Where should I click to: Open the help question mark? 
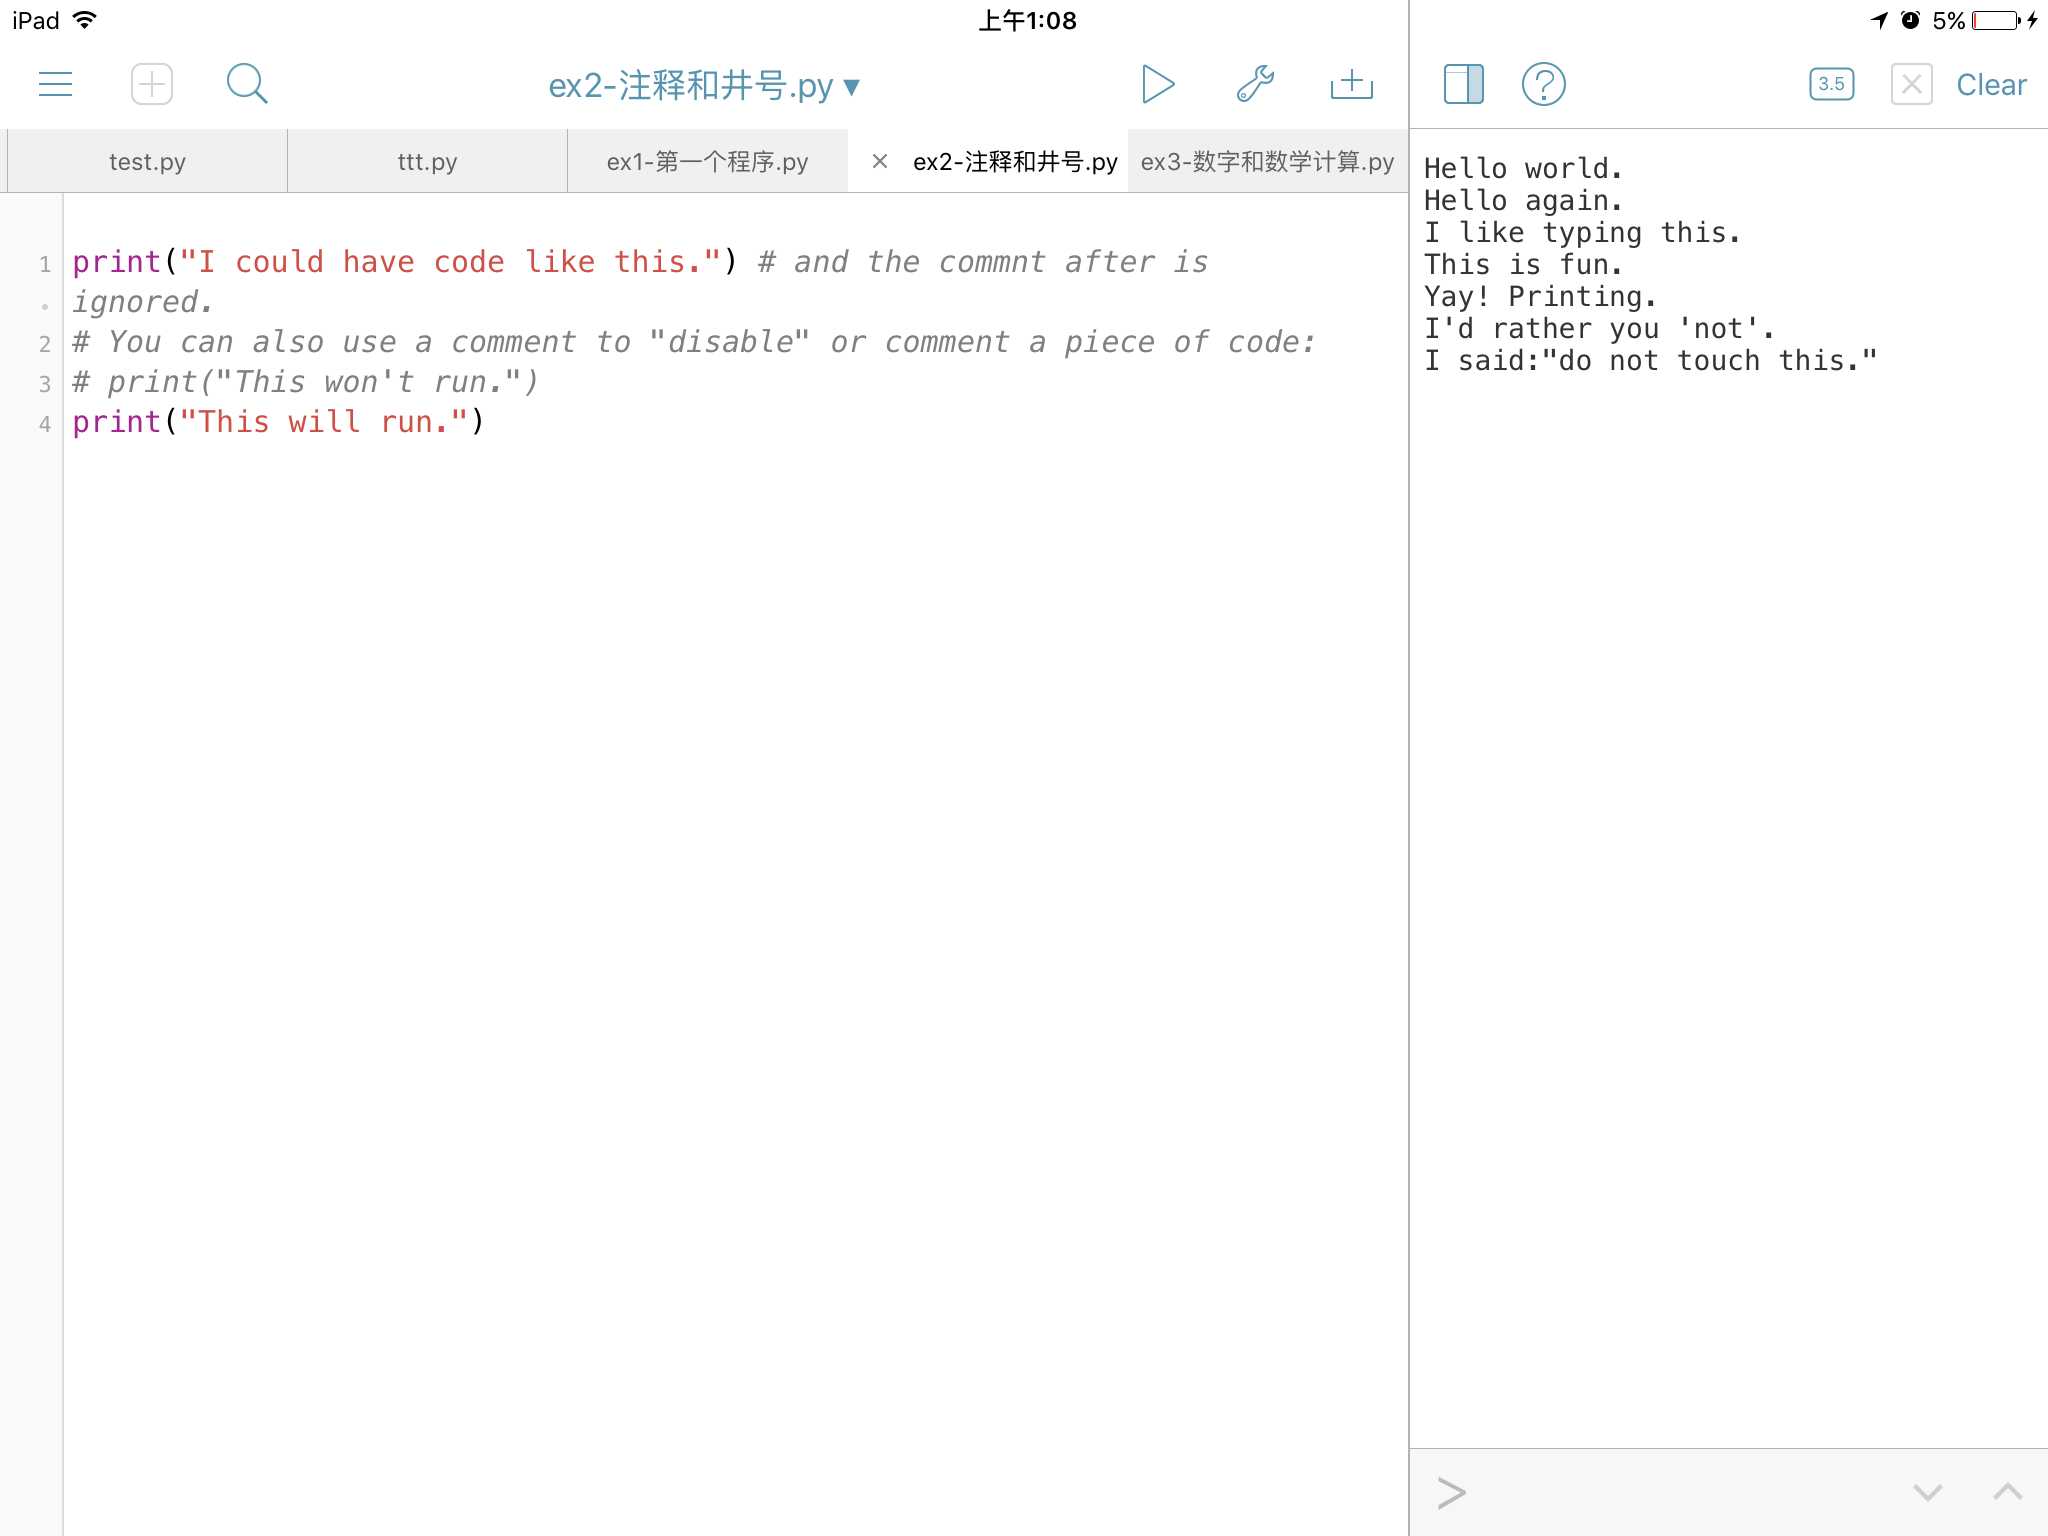point(1543,84)
